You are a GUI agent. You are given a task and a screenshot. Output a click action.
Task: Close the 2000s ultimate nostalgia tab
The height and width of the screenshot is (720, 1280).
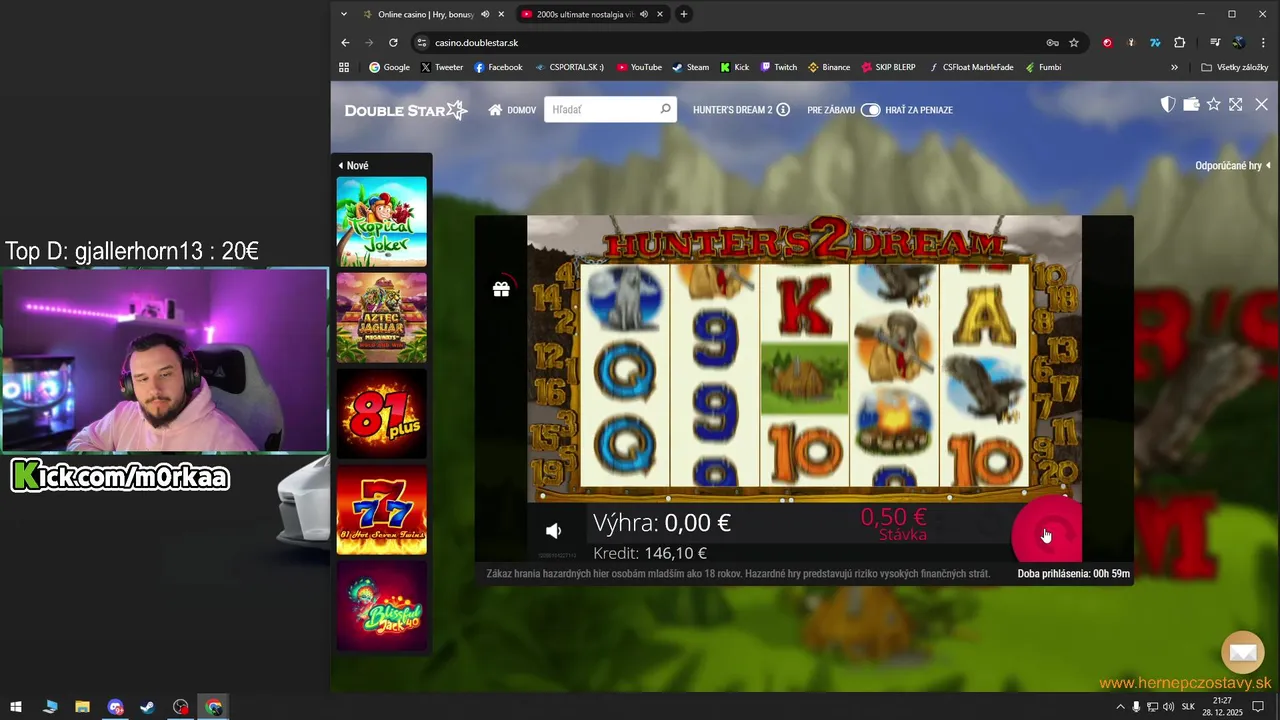coord(660,14)
